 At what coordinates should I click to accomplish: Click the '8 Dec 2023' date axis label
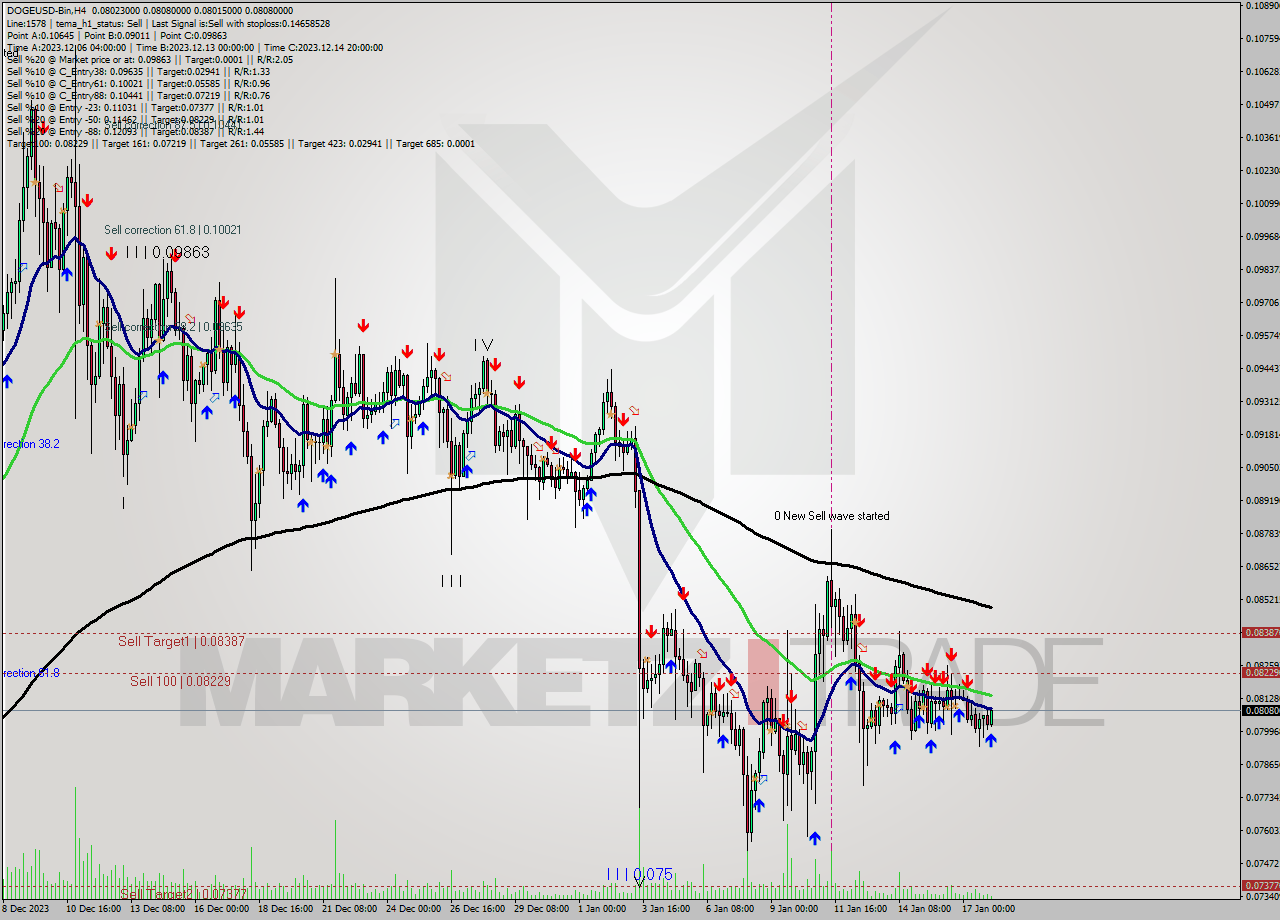pyautogui.click(x=26, y=909)
